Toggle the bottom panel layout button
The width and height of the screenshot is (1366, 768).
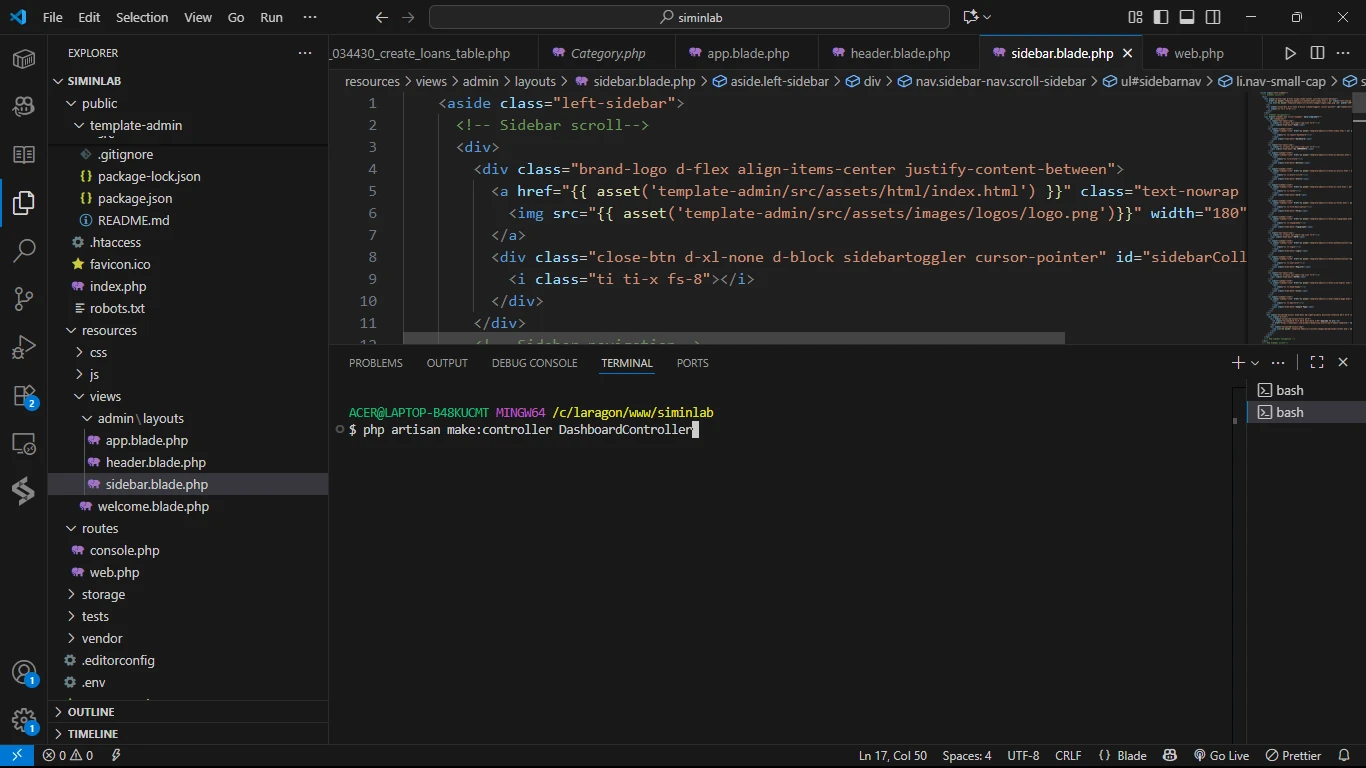pyautogui.click(x=1187, y=17)
